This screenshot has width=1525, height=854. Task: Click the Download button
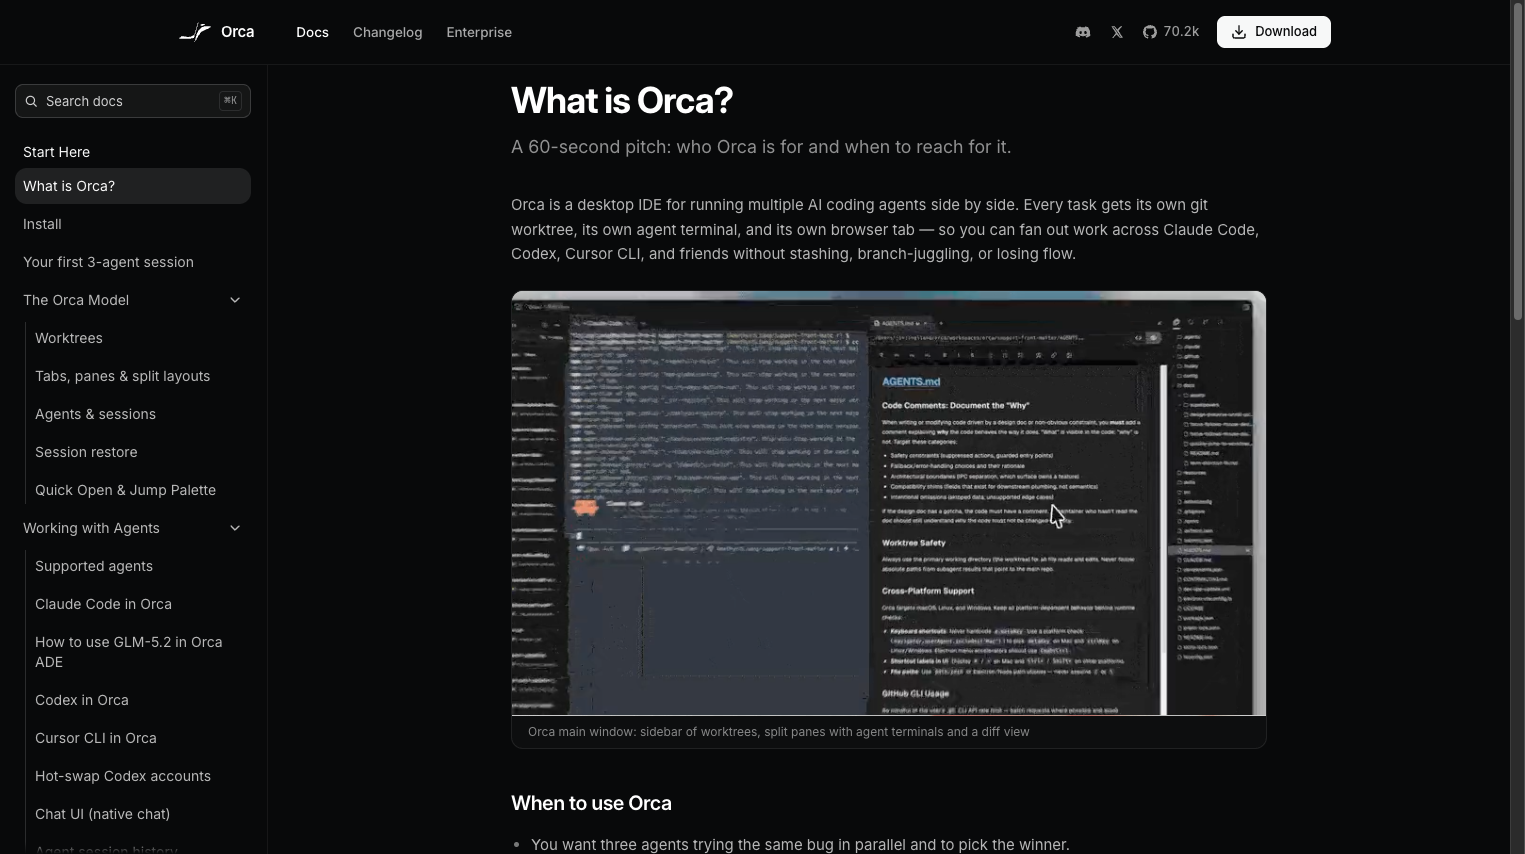[x=1273, y=32]
